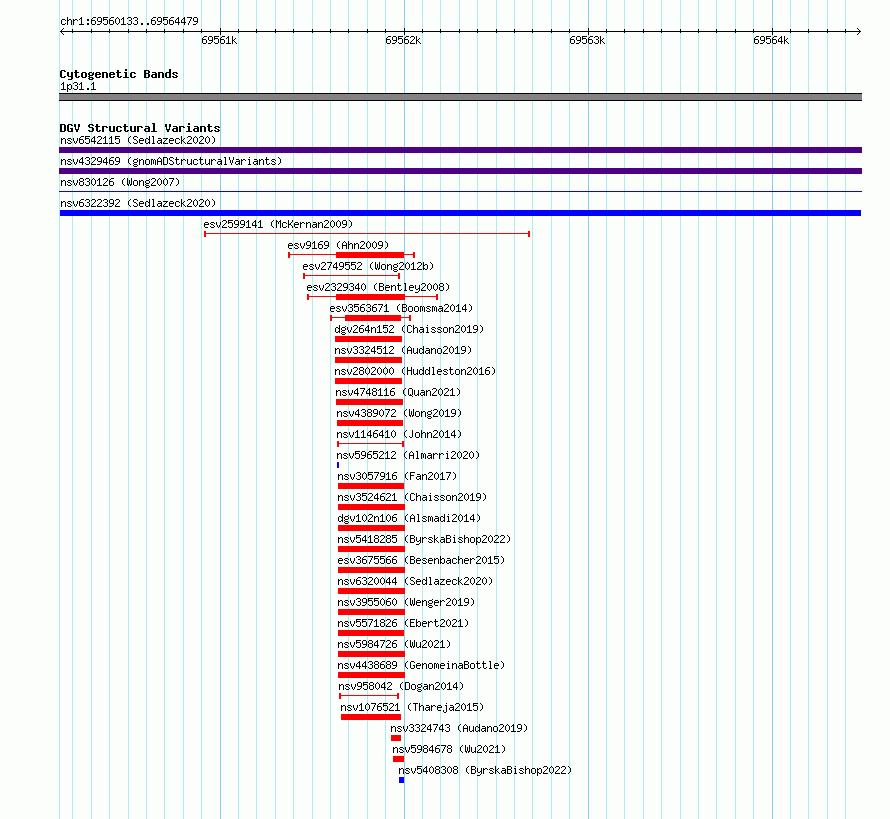Select nsv3524621 (Chaisson2019) label

412,497
